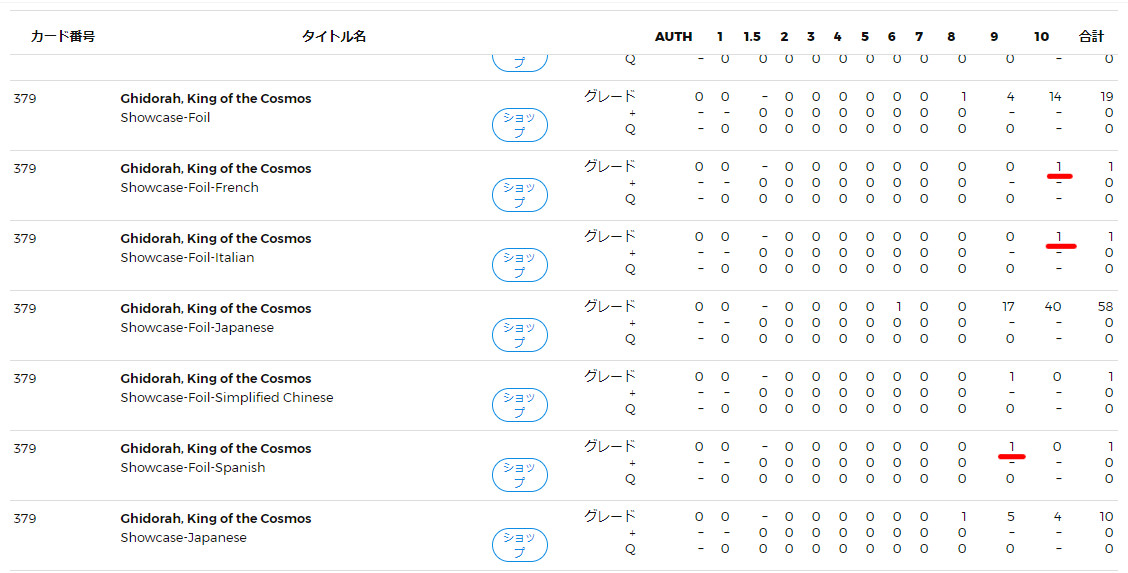Click the ショップ button for Showcase-Foil
The width and height of the screenshot is (1128, 573).
(519, 125)
